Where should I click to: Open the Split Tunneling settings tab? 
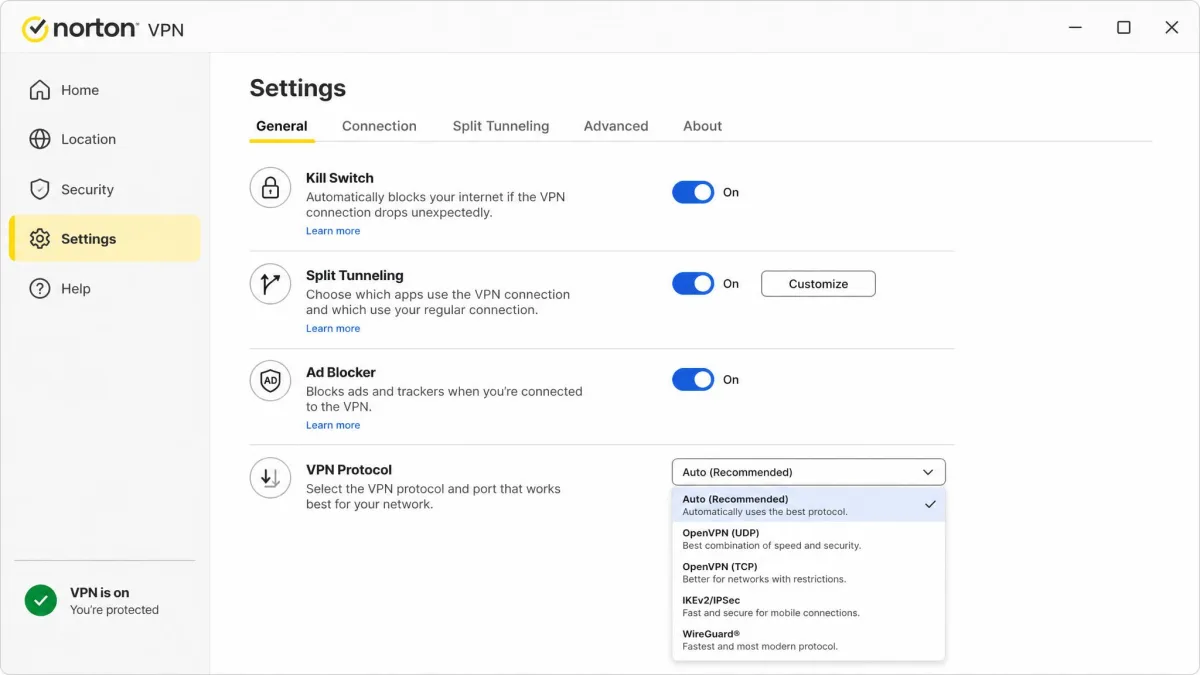501,126
